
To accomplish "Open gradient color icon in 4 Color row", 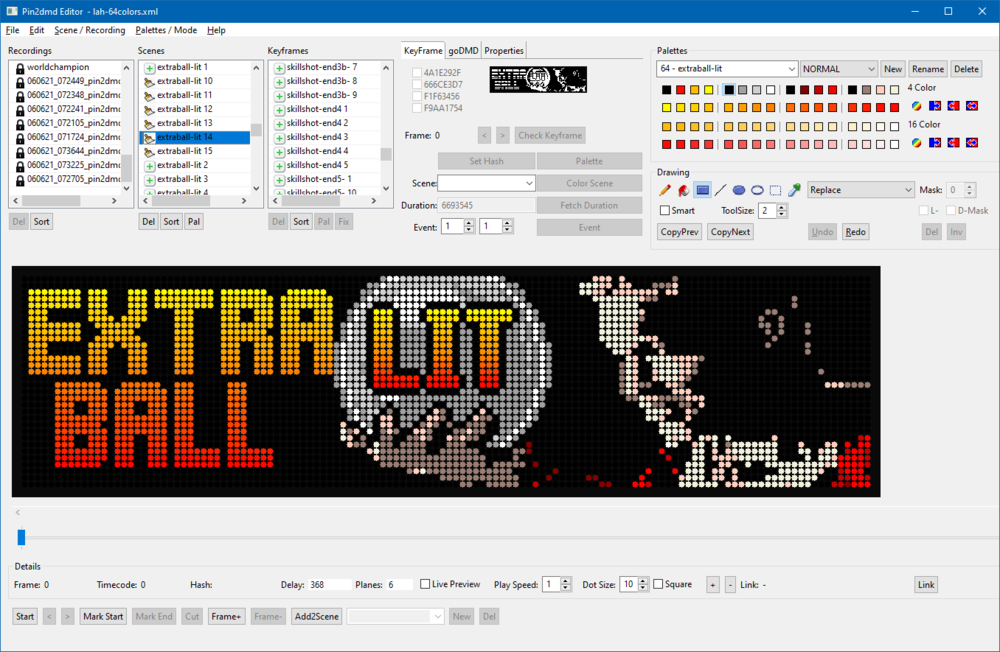I will 916,106.
